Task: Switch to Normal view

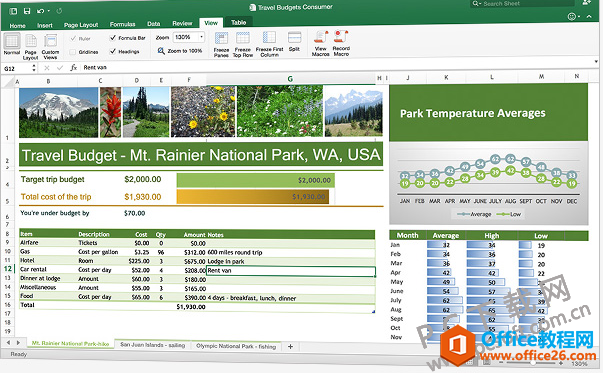Action: coord(12,44)
